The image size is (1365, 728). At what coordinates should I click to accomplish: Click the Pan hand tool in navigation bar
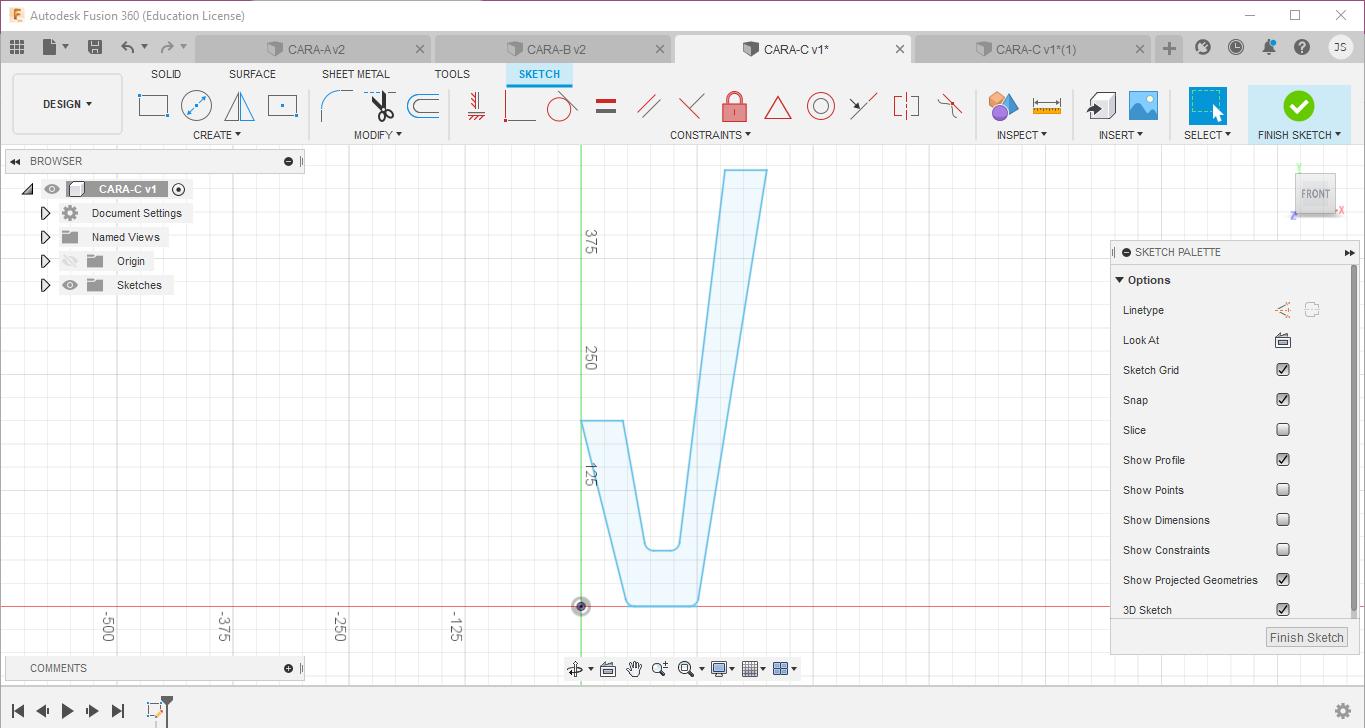634,669
